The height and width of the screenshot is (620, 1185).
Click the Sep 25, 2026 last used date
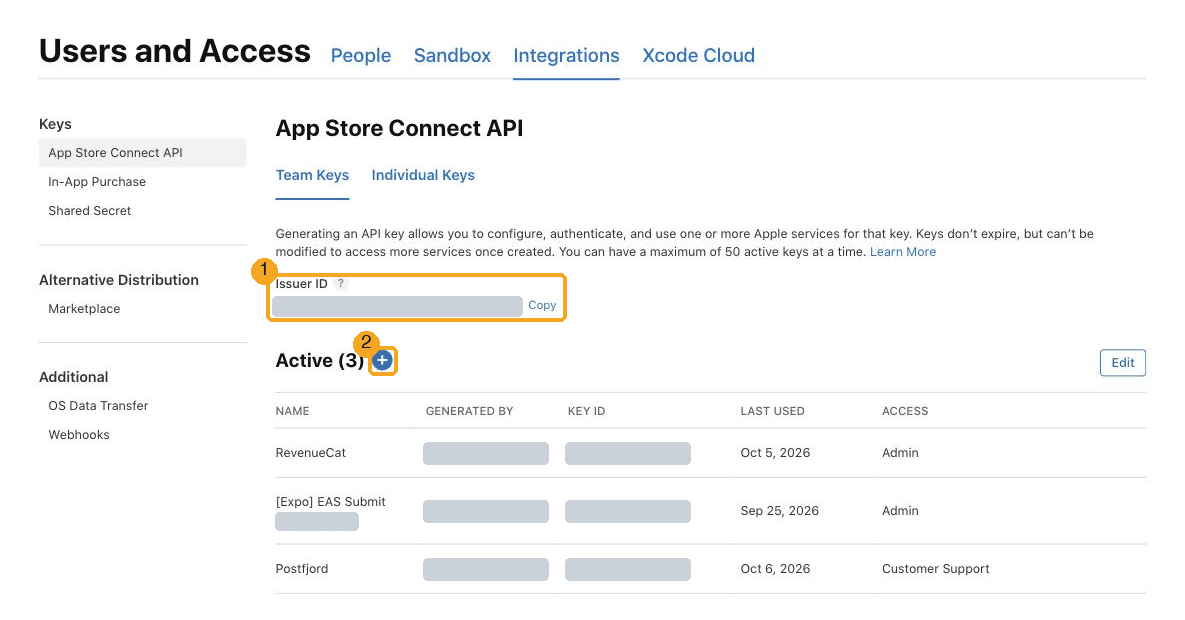click(779, 511)
